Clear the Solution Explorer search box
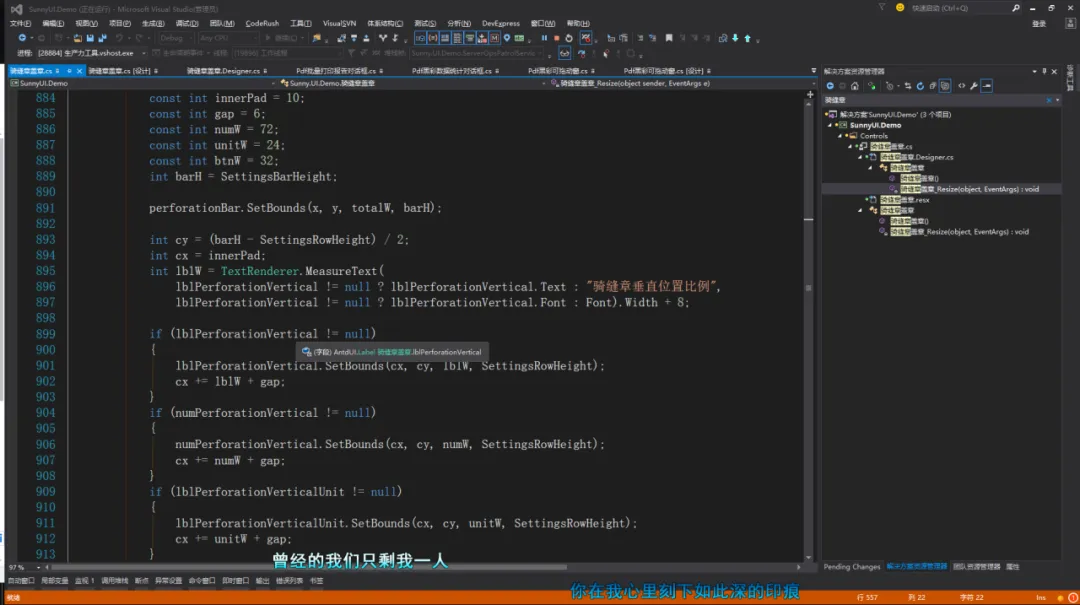1080x605 pixels. tap(1049, 101)
